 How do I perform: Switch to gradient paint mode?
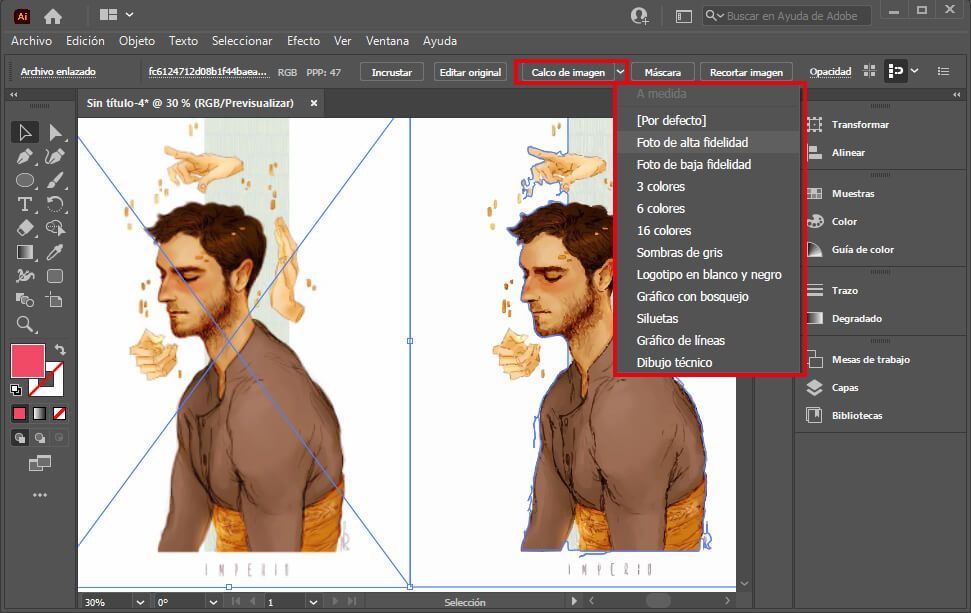pyautogui.click(x=40, y=413)
